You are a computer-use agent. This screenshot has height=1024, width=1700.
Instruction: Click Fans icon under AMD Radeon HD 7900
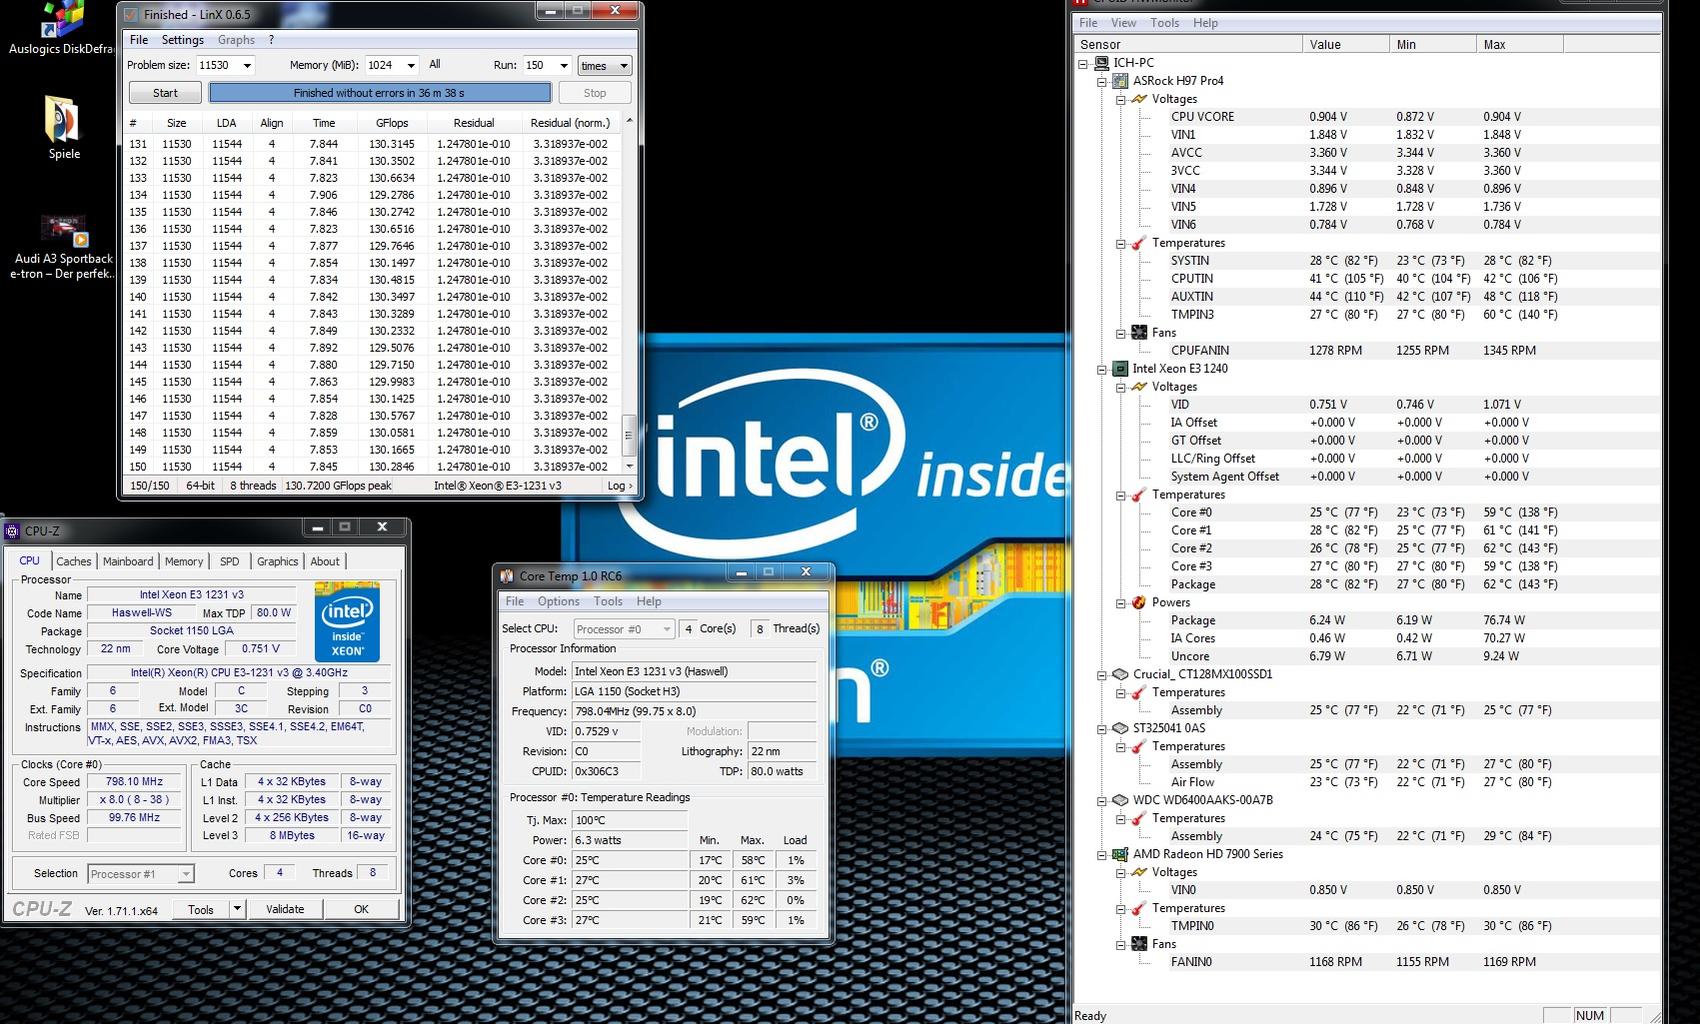1138,945
